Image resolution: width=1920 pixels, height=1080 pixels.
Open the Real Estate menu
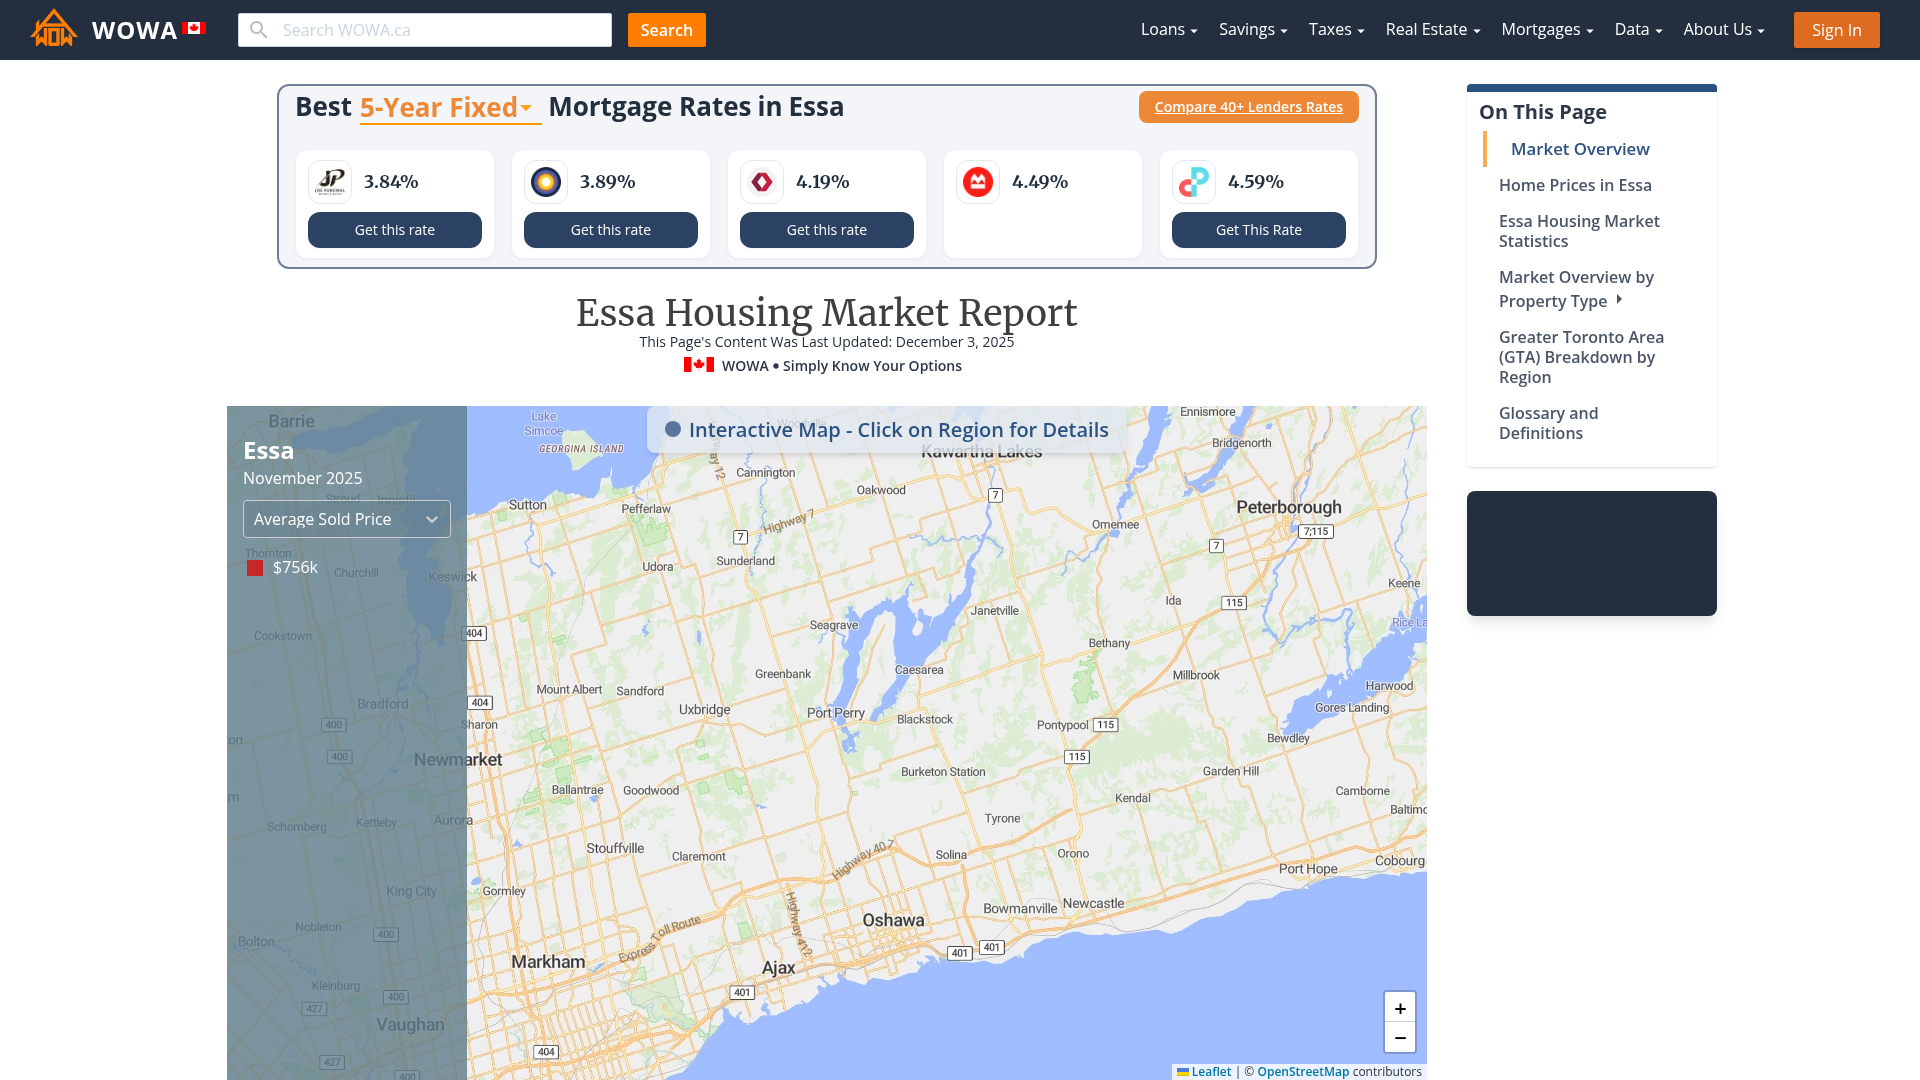[x=1432, y=29]
